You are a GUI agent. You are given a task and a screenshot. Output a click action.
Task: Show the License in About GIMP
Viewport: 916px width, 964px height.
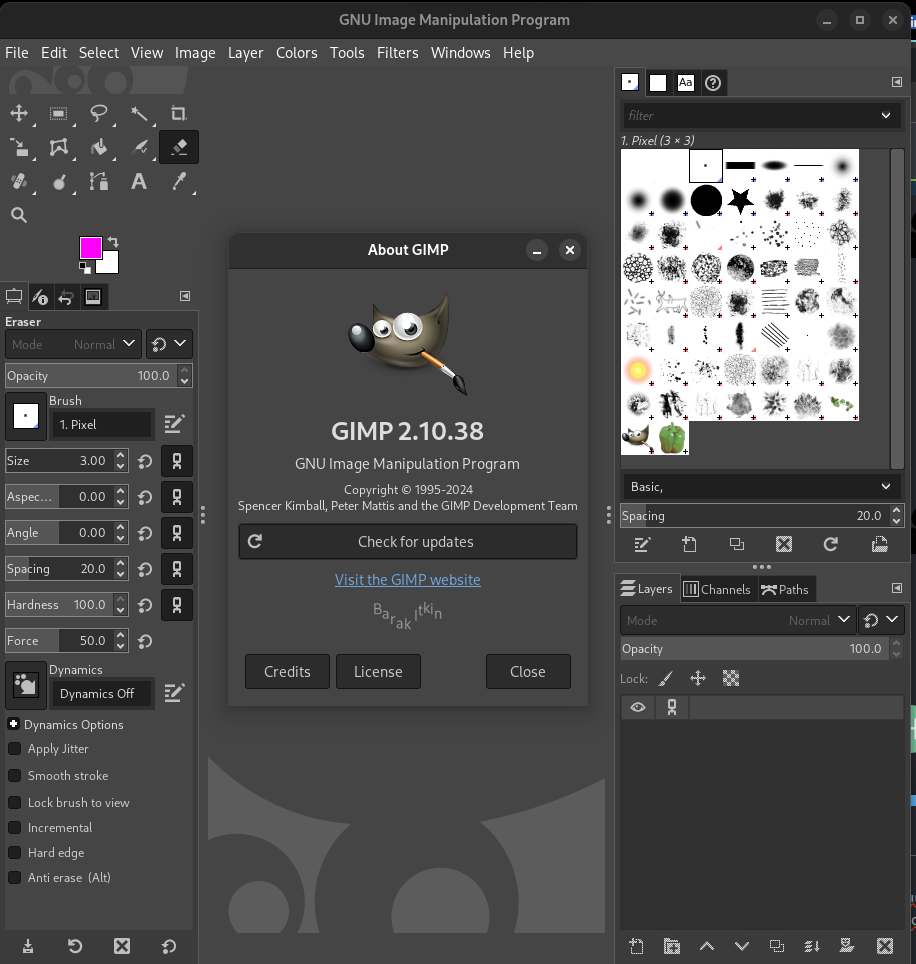pos(378,671)
